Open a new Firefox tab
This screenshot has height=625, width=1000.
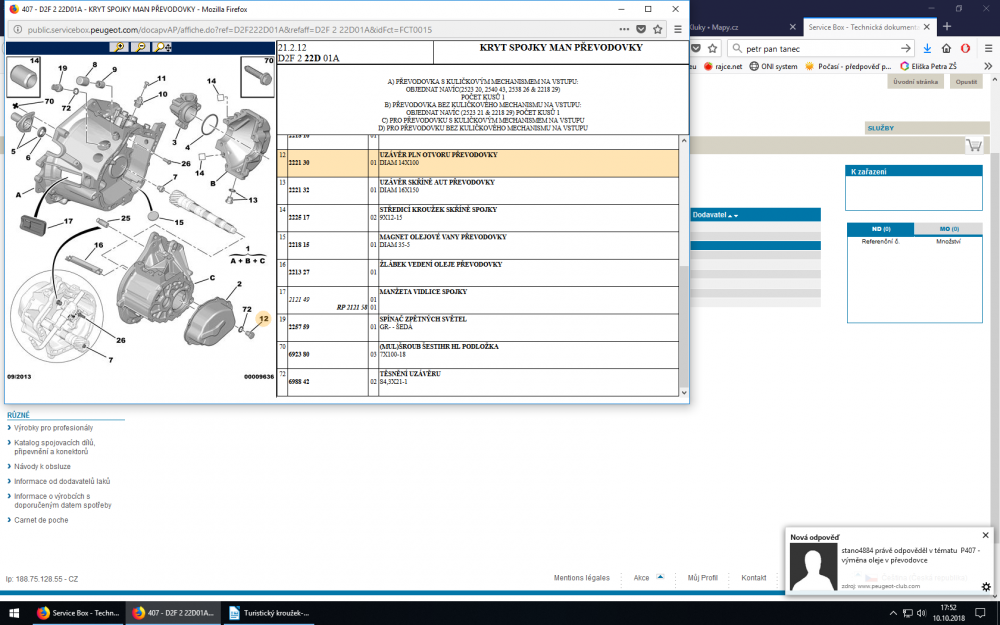(947, 27)
